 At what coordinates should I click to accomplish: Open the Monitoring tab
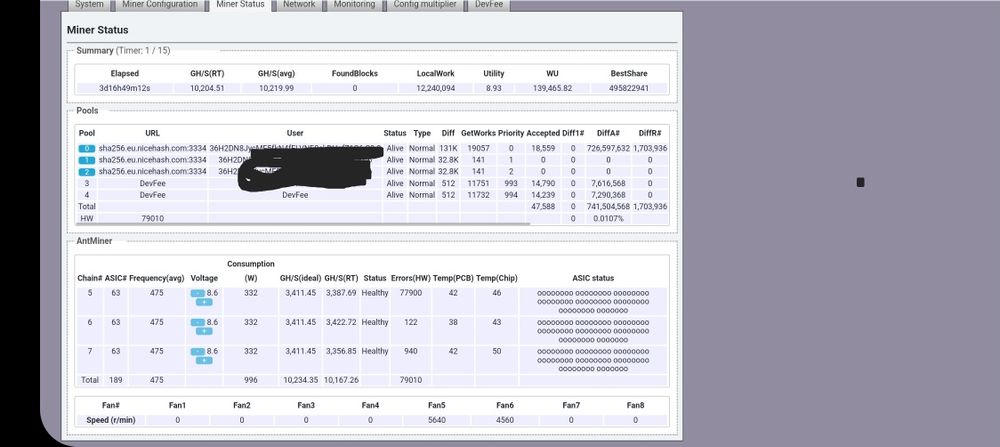(354, 4)
